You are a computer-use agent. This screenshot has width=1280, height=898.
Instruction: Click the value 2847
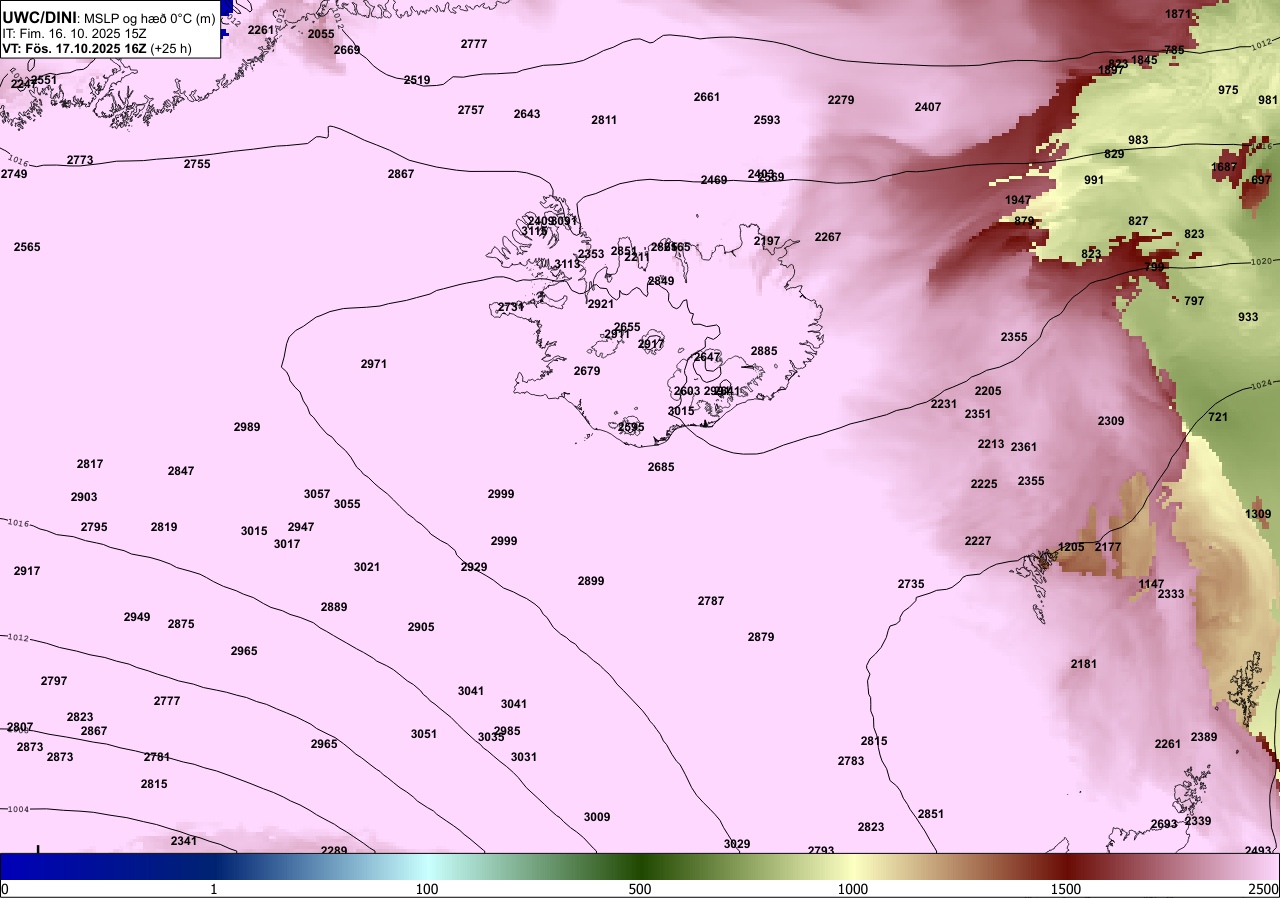click(181, 471)
